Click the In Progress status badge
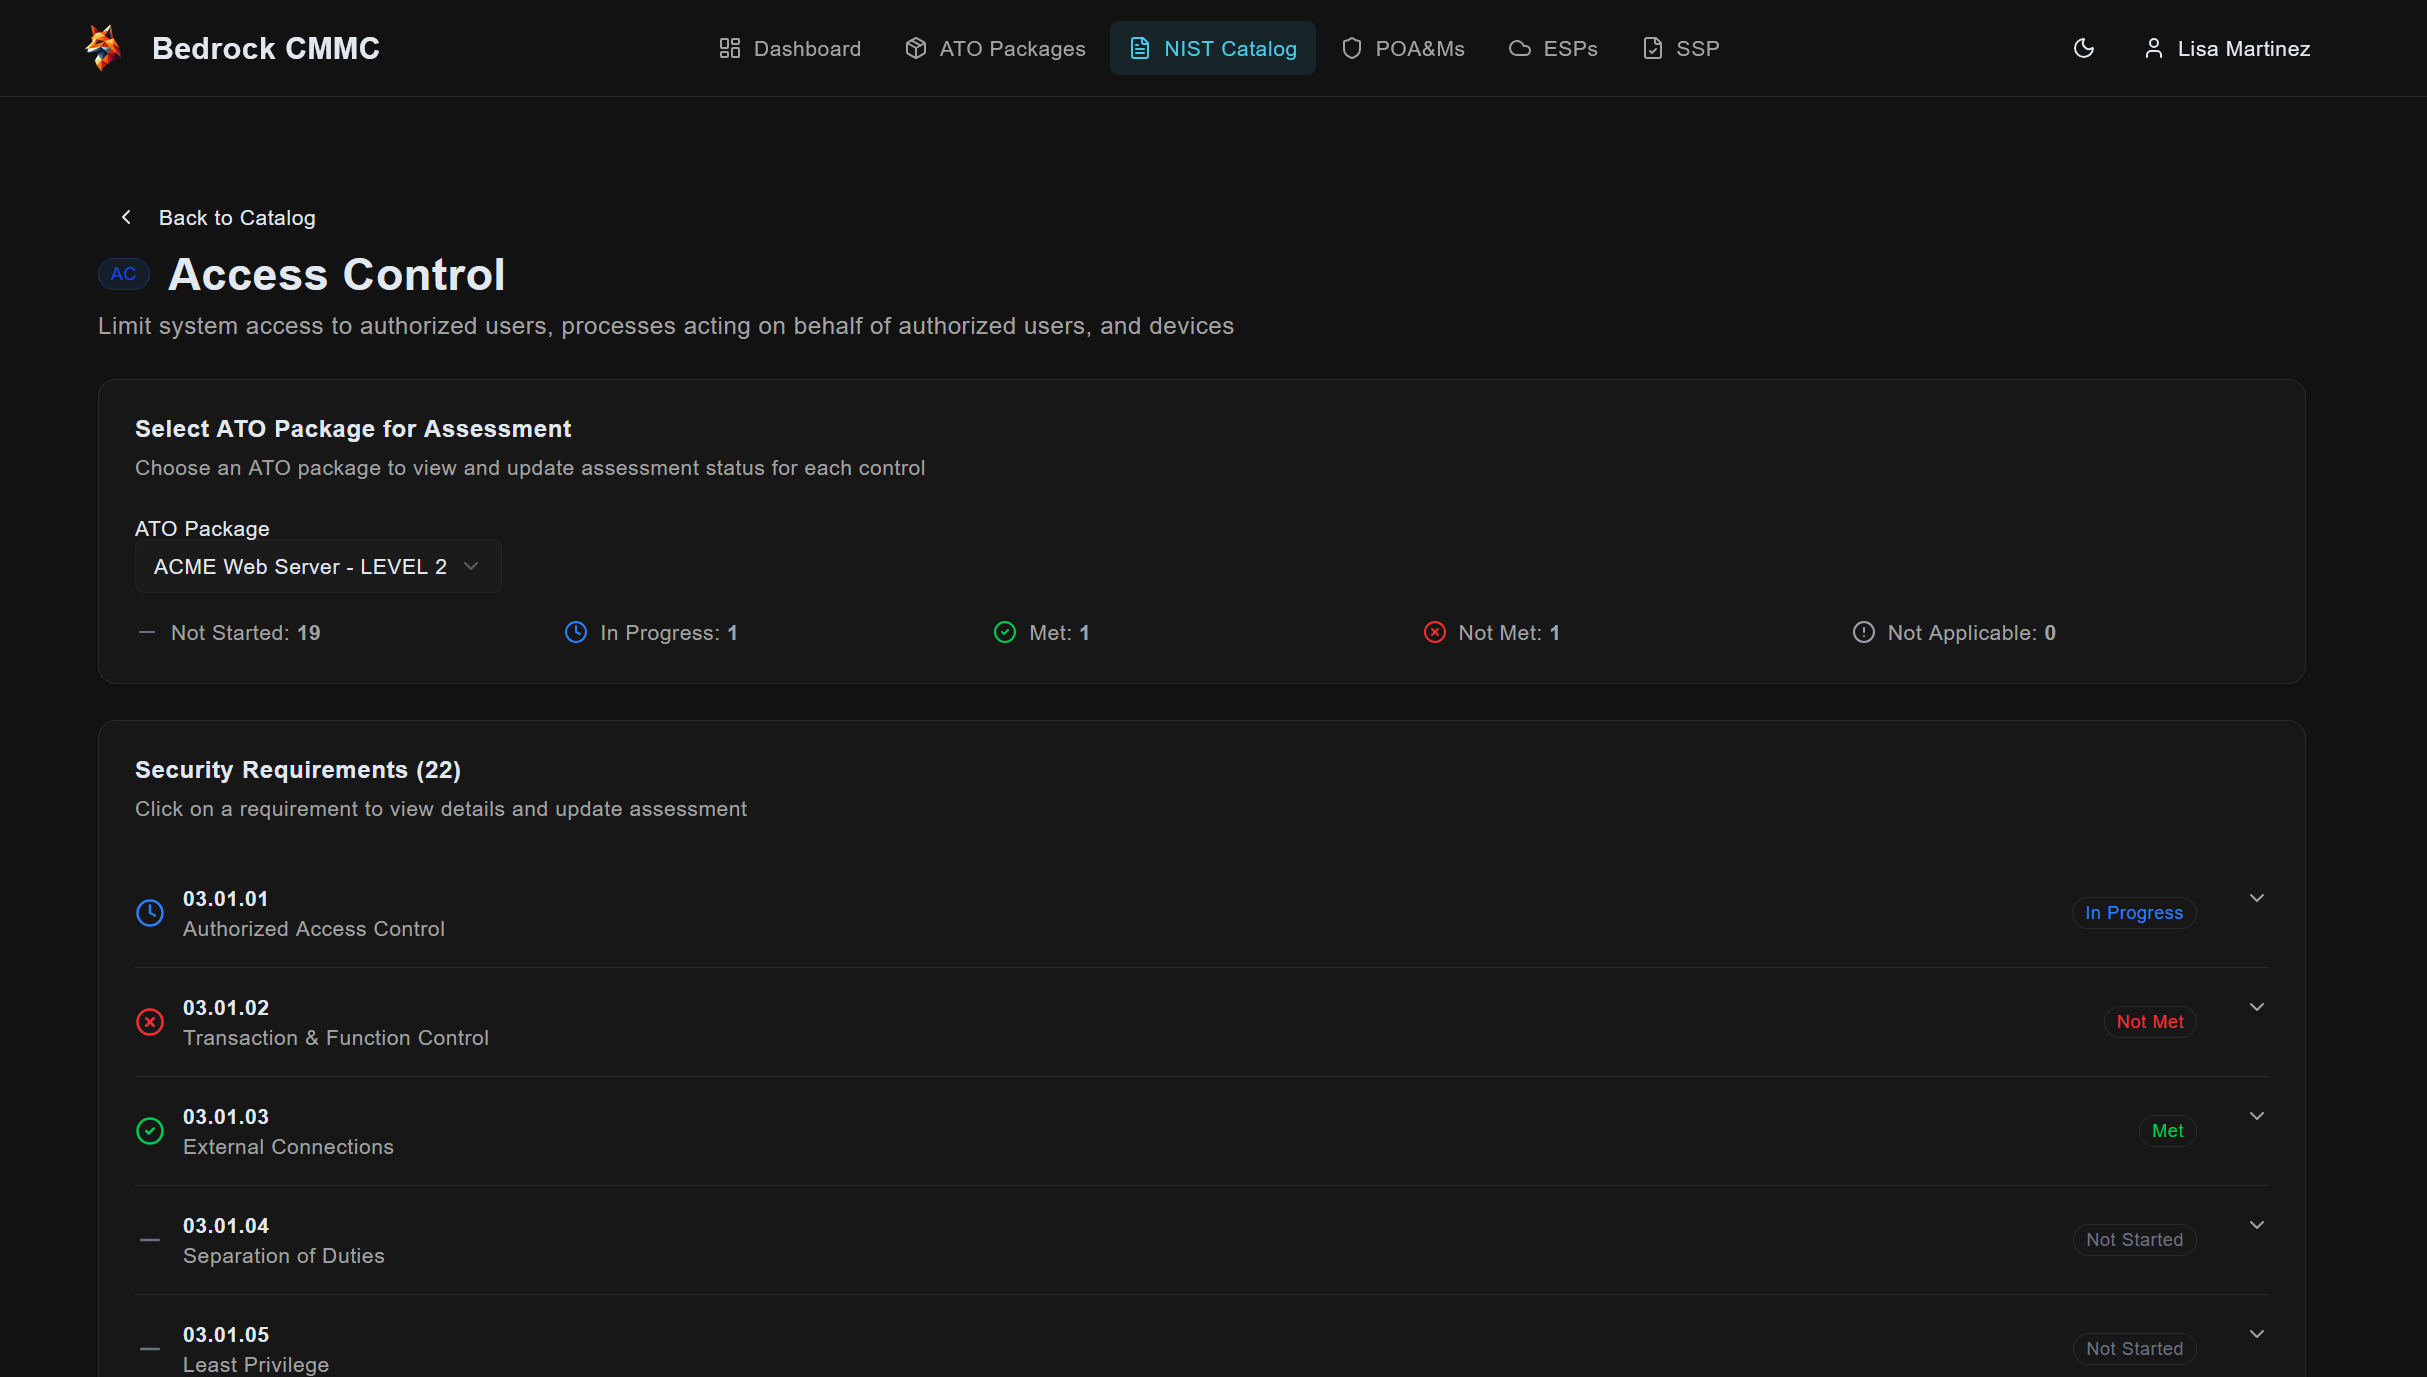Viewport: 2427px width, 1377px height. point(2133,913)
